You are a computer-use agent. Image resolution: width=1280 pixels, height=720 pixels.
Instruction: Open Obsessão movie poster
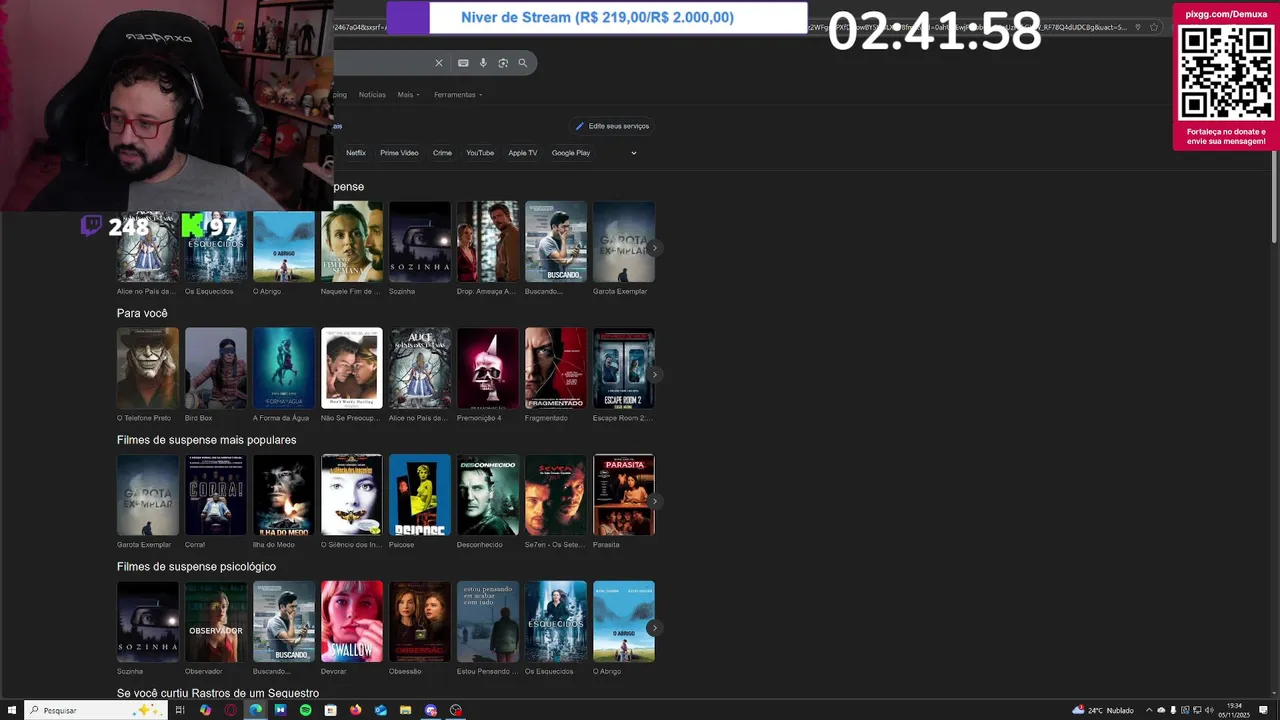420,622
